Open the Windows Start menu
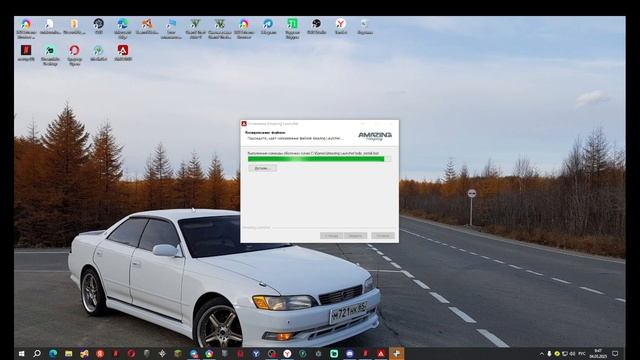The height and width of the screenshot is (360, 640). pyautogui.click(x=21, y=353)
